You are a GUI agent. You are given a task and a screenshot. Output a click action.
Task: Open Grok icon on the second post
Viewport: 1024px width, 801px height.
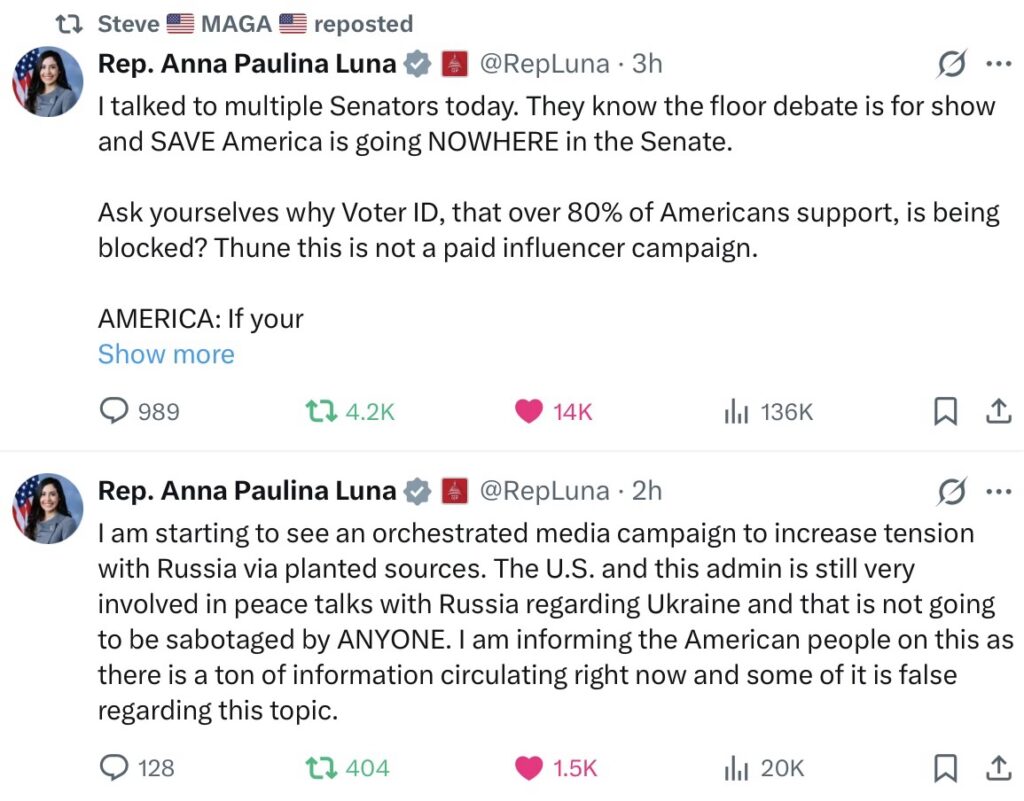pyautogui.click(x=951, y=491)
